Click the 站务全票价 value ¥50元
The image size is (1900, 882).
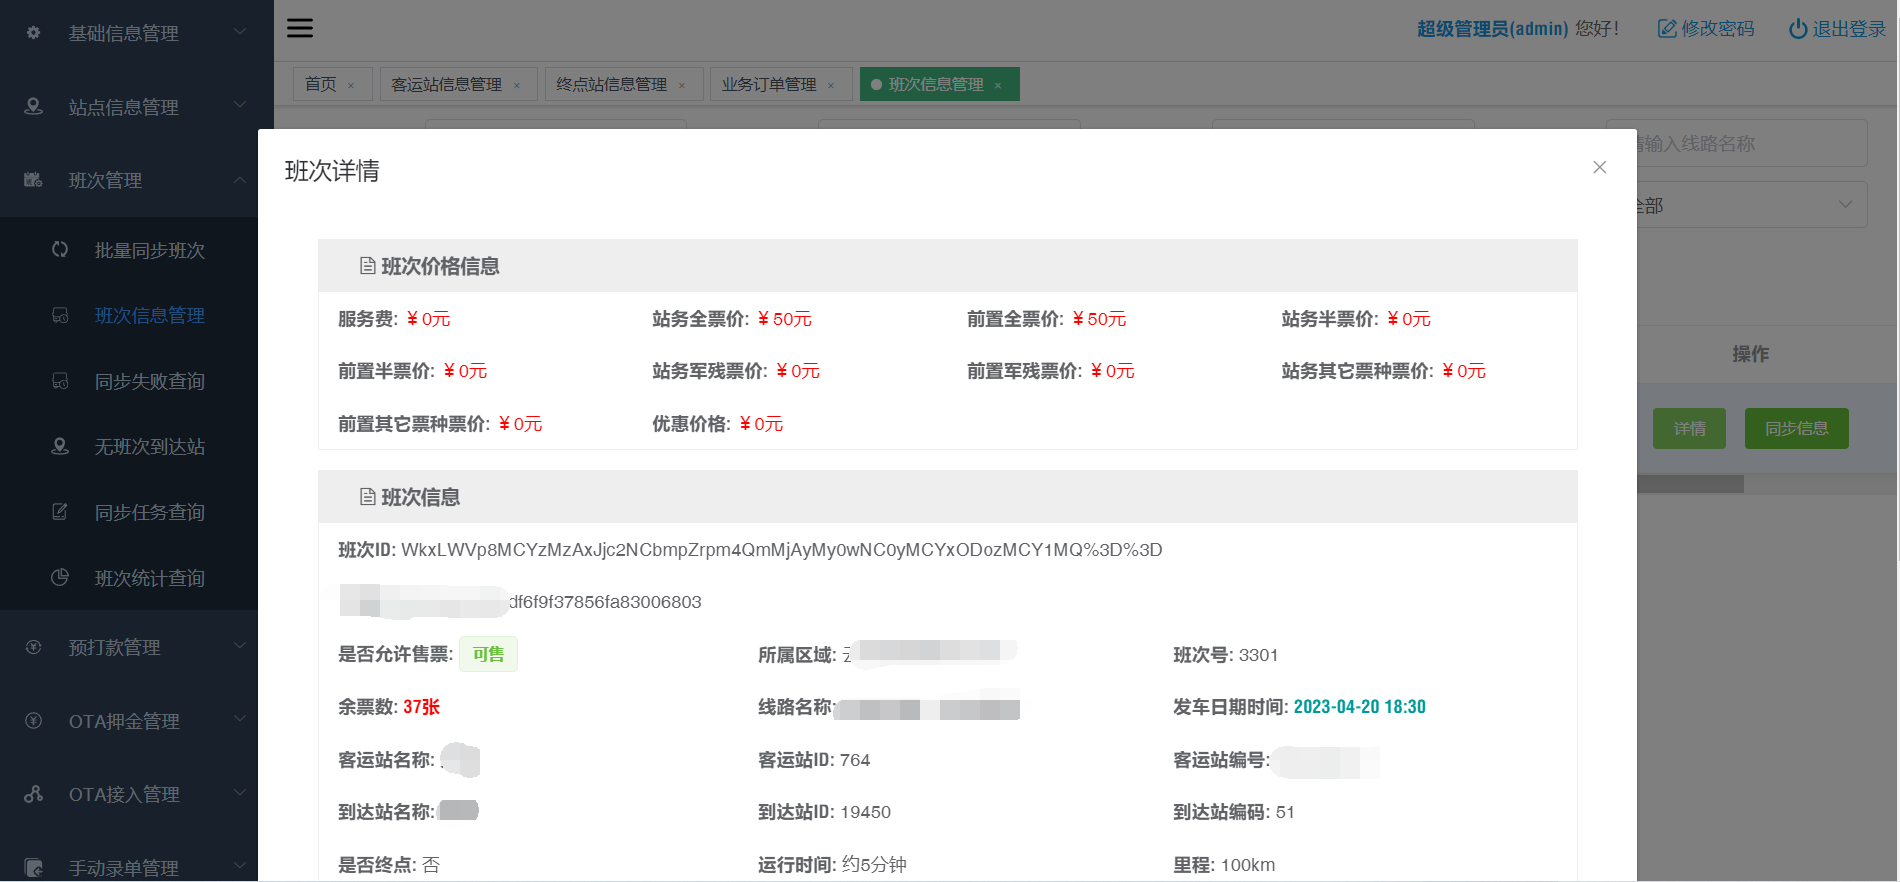click(x=785, y=319)
